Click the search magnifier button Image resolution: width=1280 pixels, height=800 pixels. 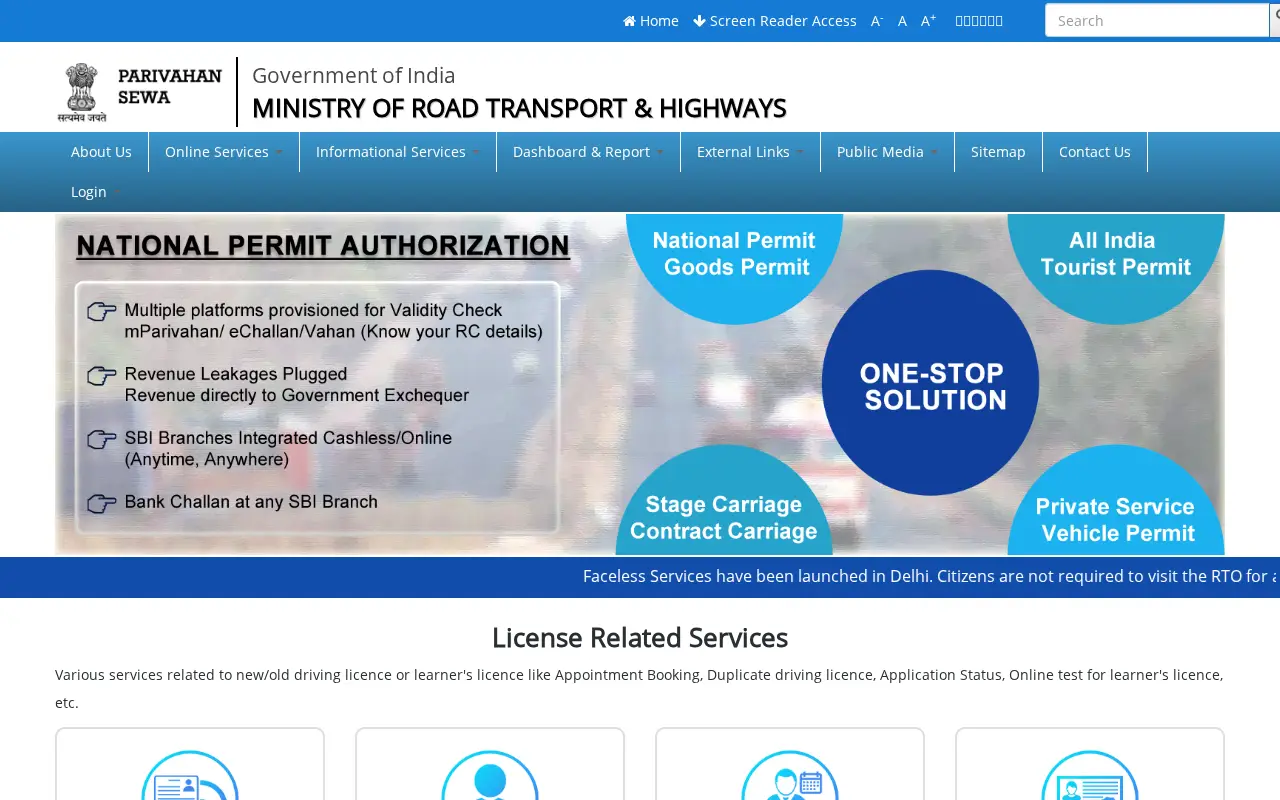point(1275,20)
